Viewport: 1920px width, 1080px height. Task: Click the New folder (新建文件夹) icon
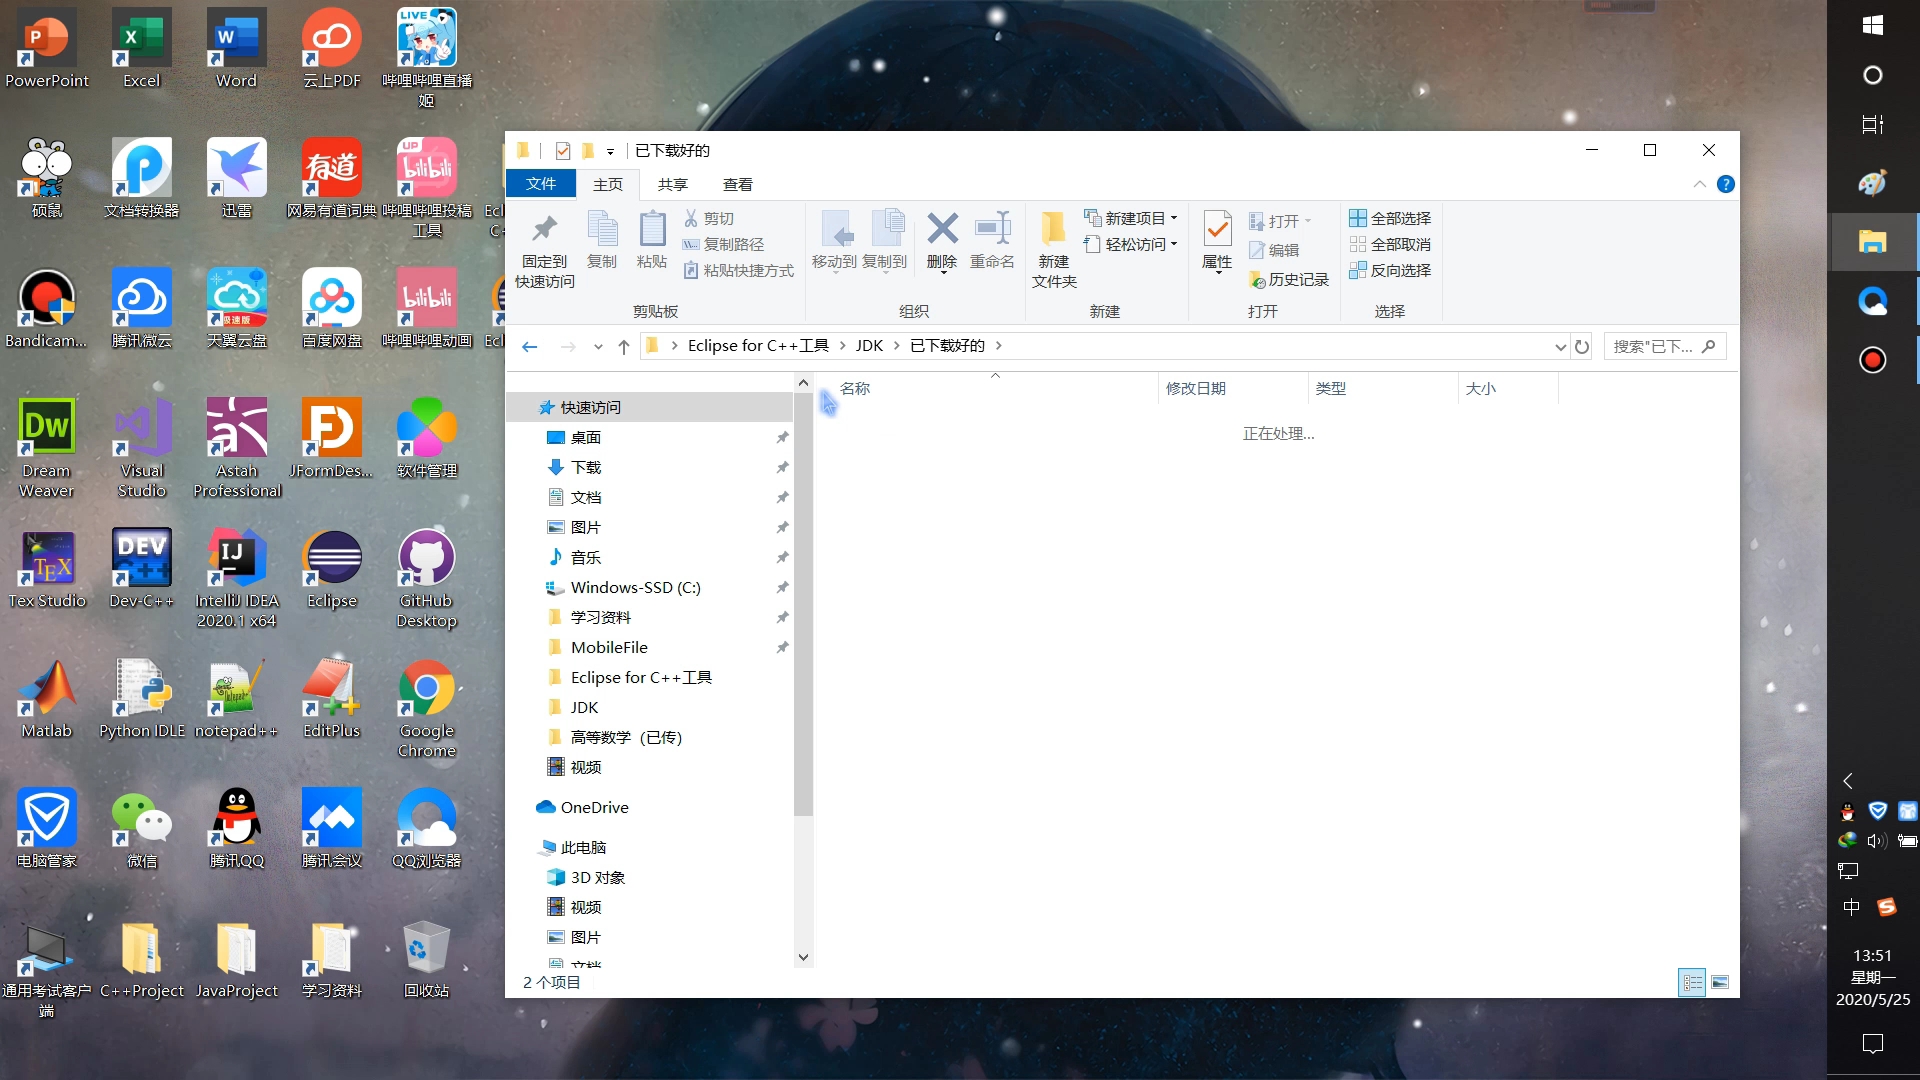tap(1054, 229)
